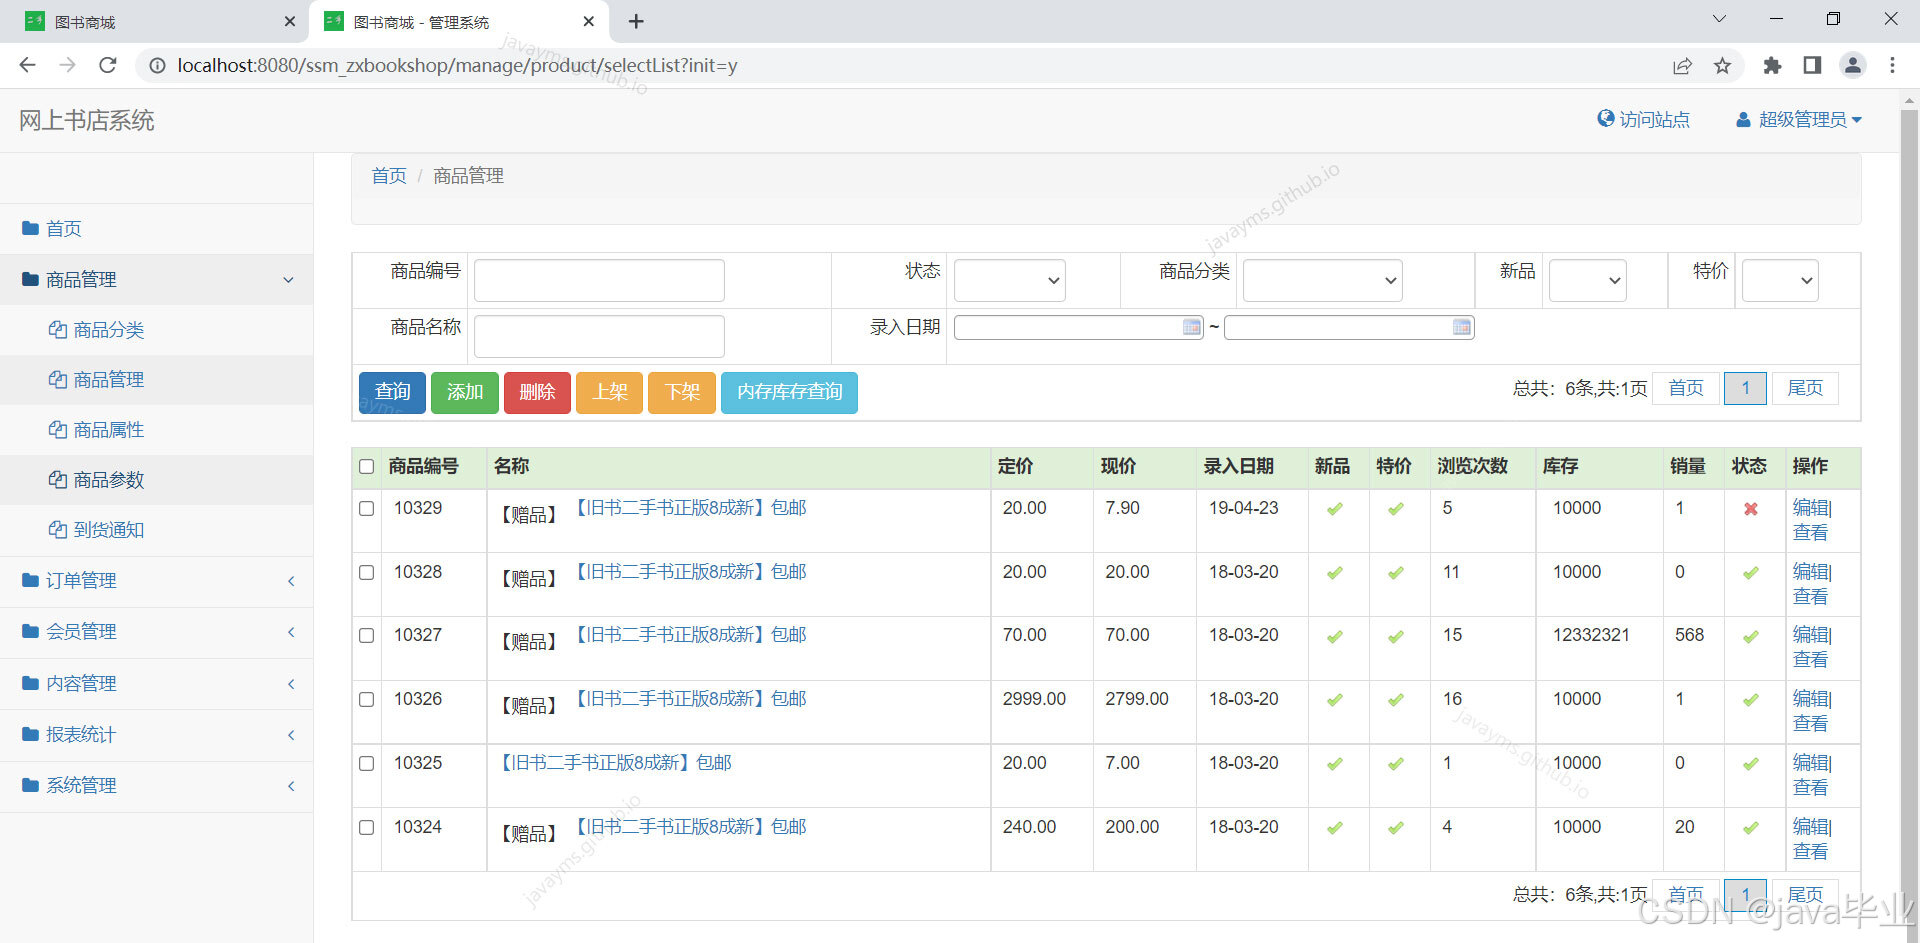Reload the page with the browser refresh icon
The width and height of the screenshot is (1920, 943).
[x=108, y=65]
